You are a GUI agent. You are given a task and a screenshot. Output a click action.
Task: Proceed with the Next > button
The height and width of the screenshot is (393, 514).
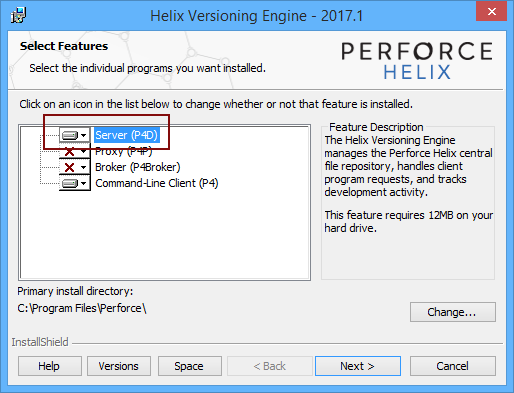(358, 366)
